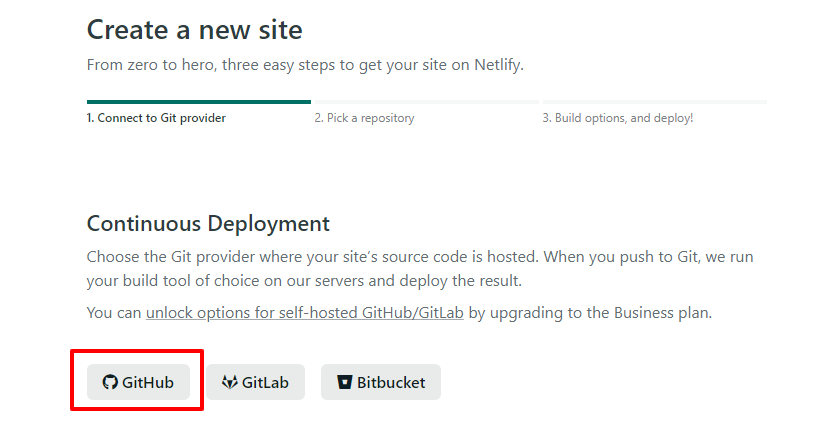Screen dimensions: 838x427
Task: Click the GitLab fox logo icon
Action: click(229, 382)
